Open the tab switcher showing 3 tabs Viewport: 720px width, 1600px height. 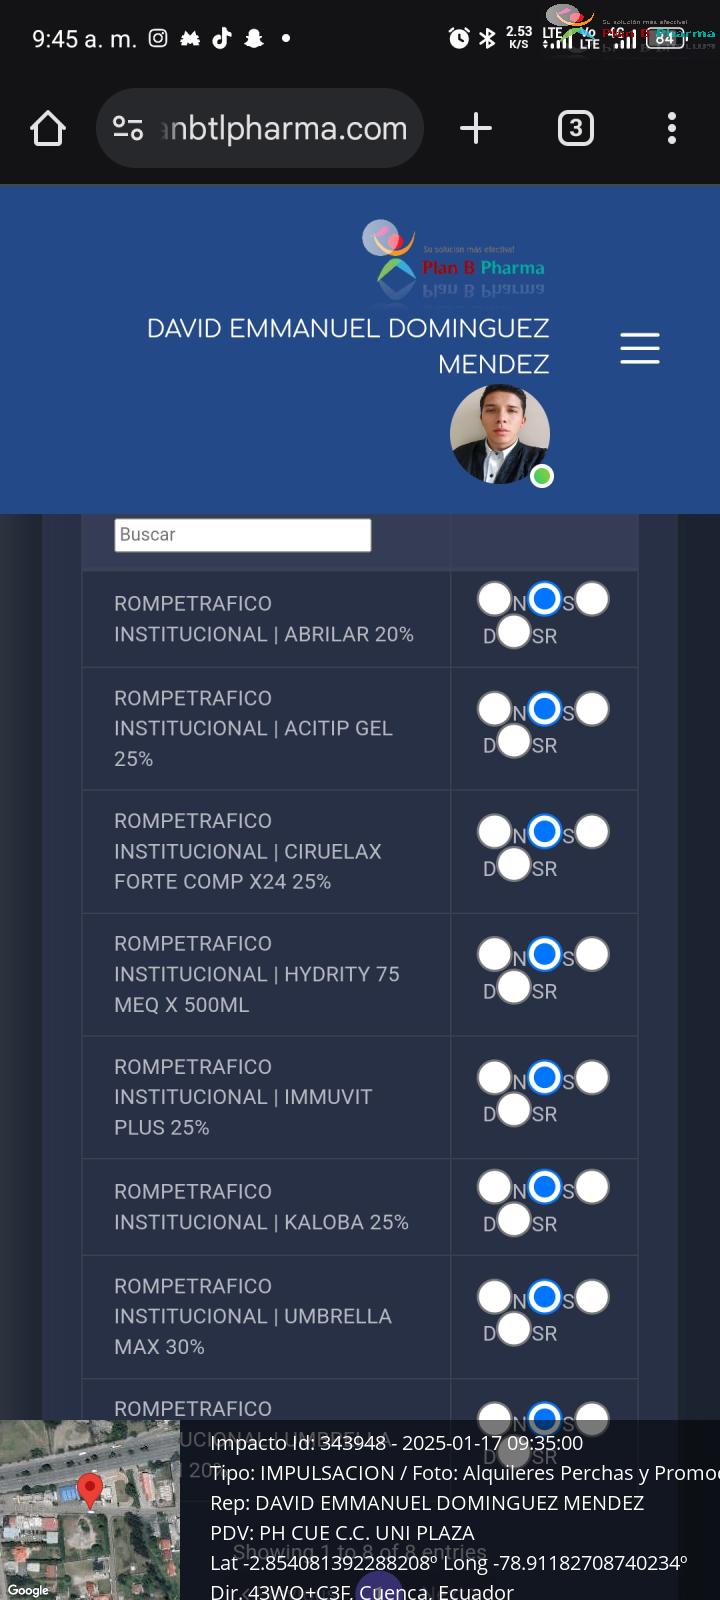[575, 128]
